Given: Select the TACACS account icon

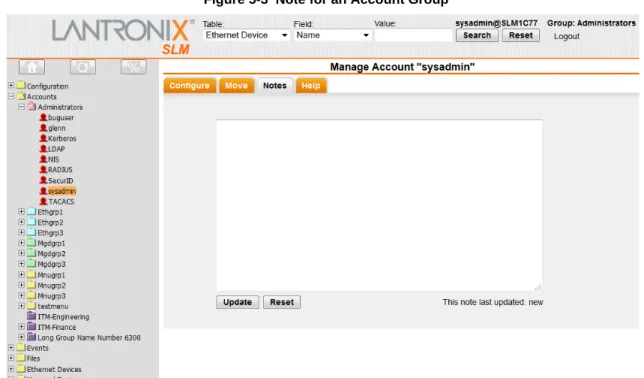Looking at the screenshot, I should point(43,201).
